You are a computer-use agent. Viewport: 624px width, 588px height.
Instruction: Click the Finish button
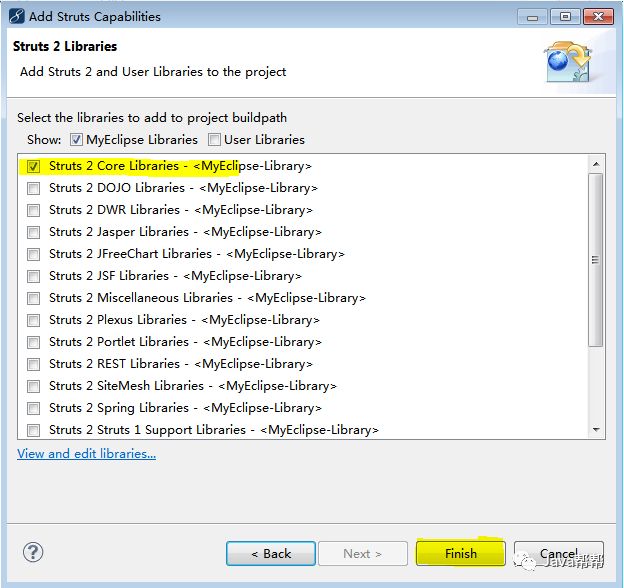(460, 553)
